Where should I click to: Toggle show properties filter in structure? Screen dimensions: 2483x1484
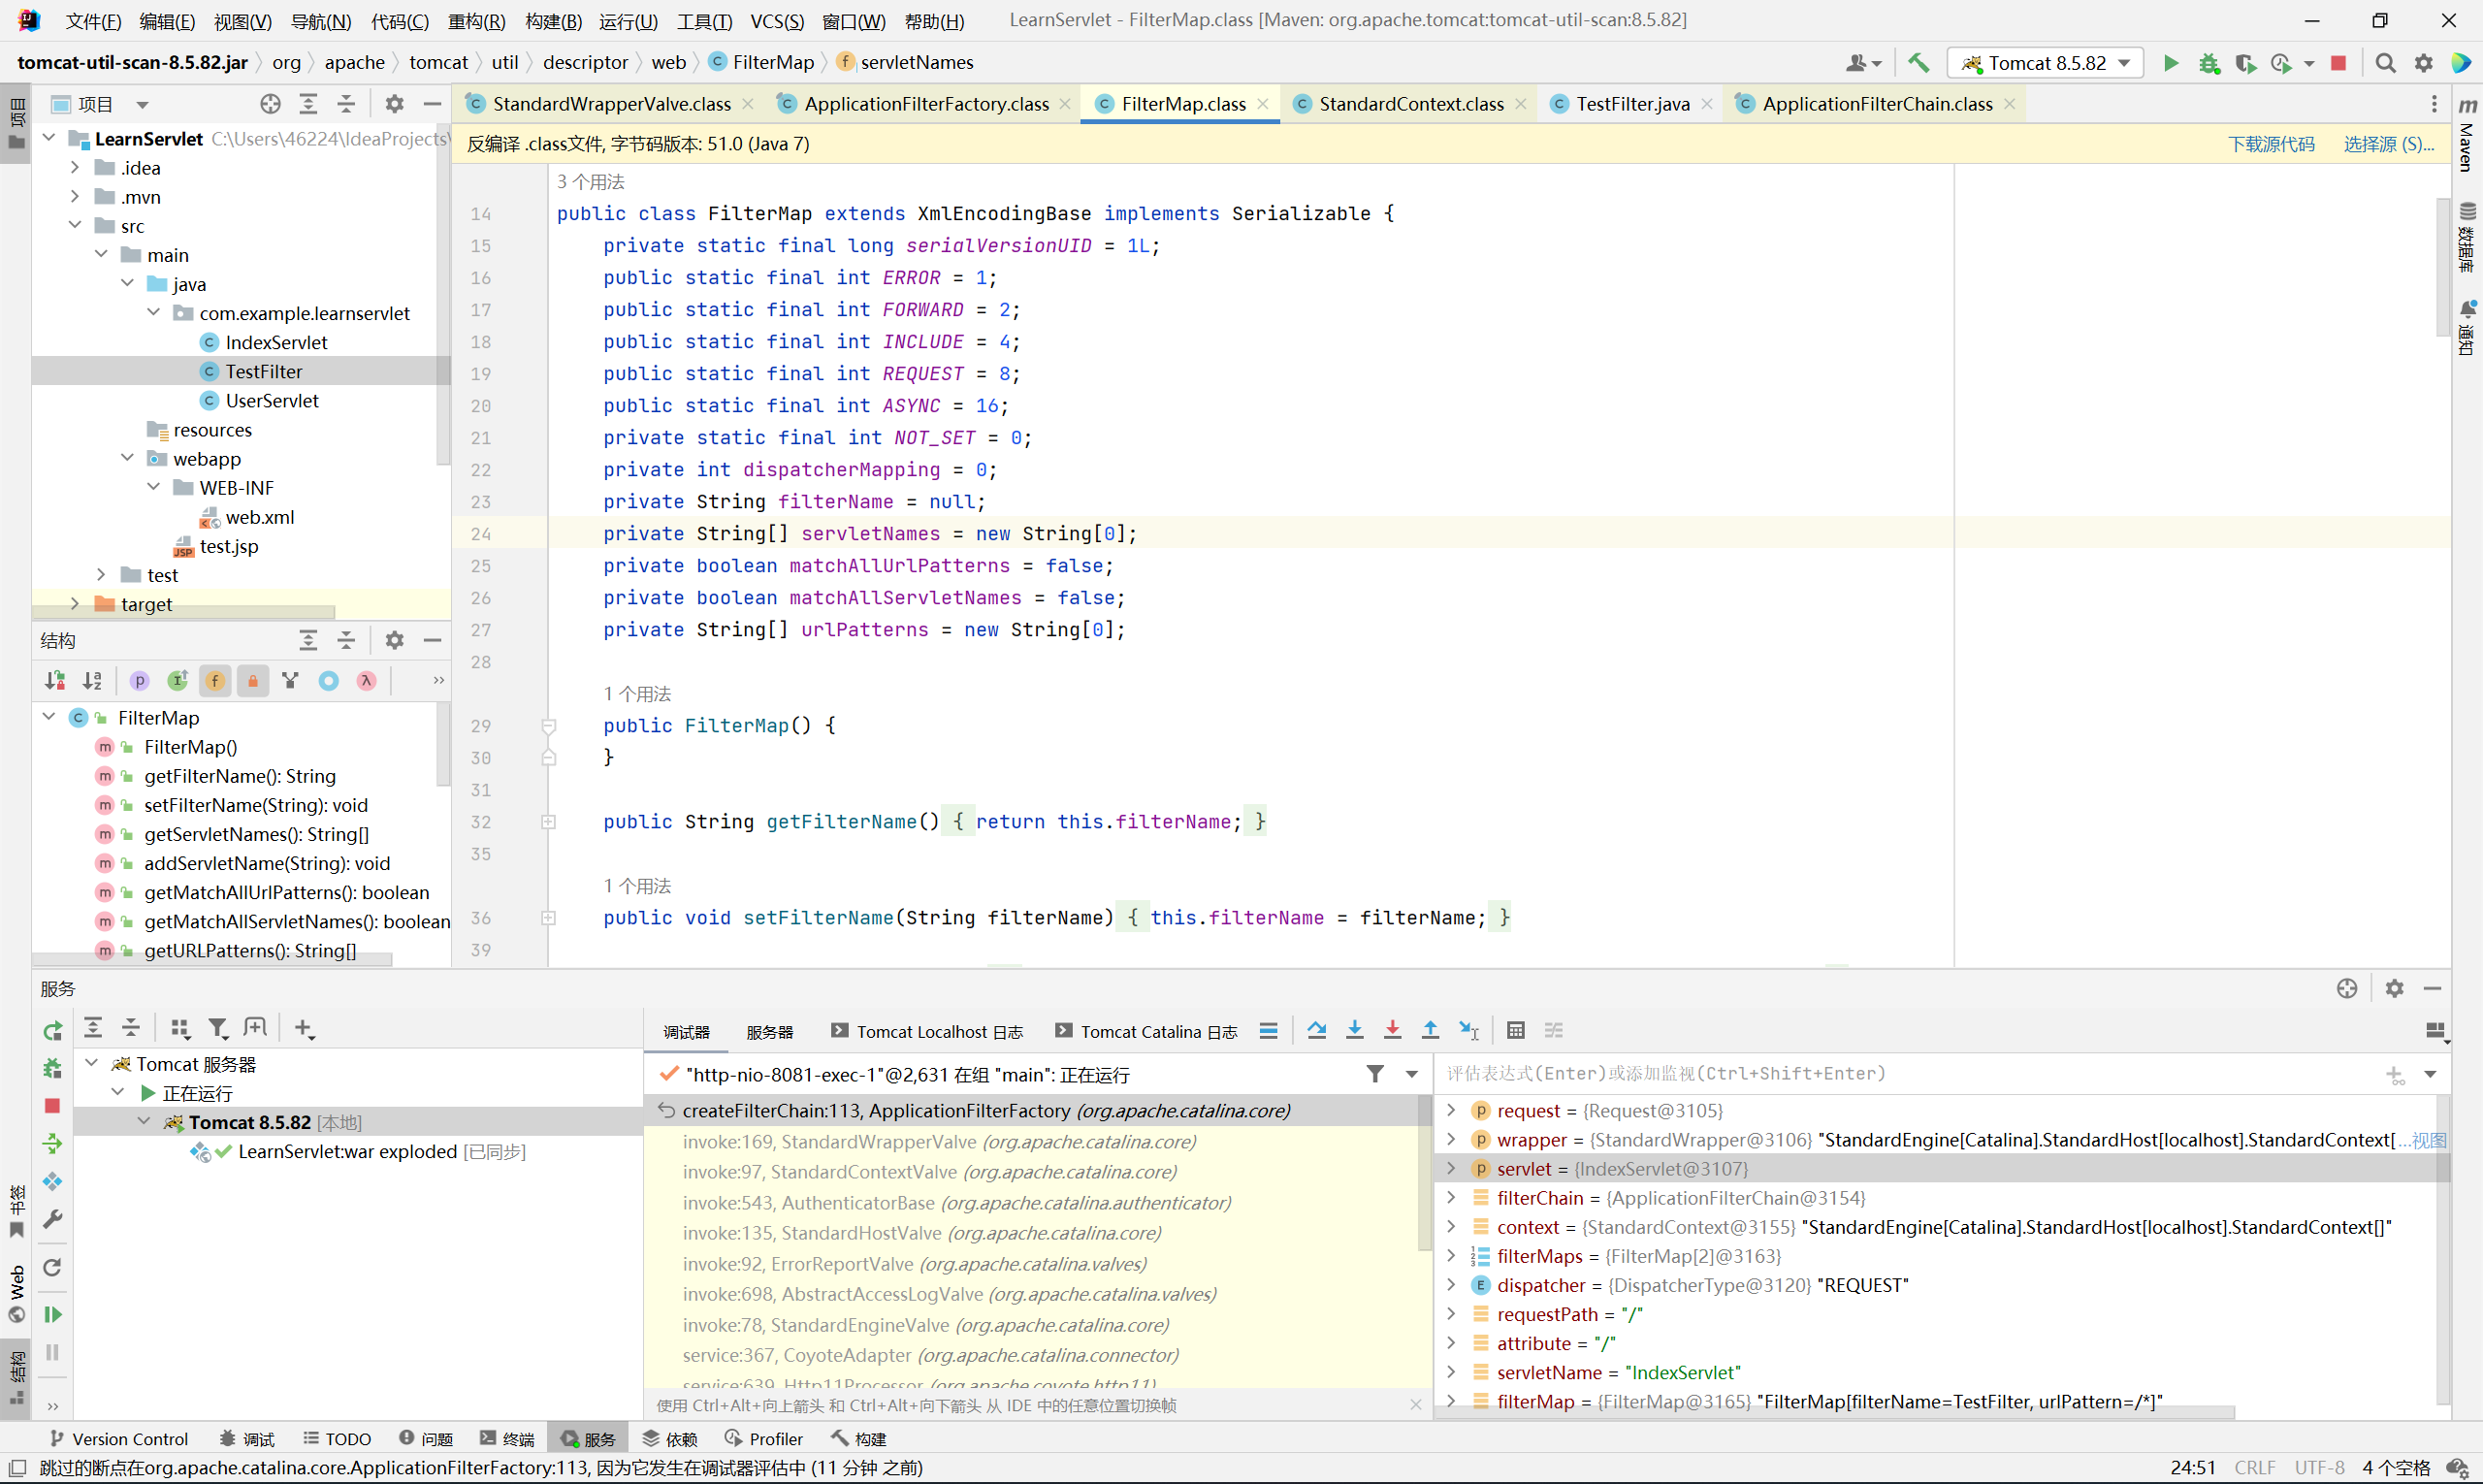tap(140, 681)
